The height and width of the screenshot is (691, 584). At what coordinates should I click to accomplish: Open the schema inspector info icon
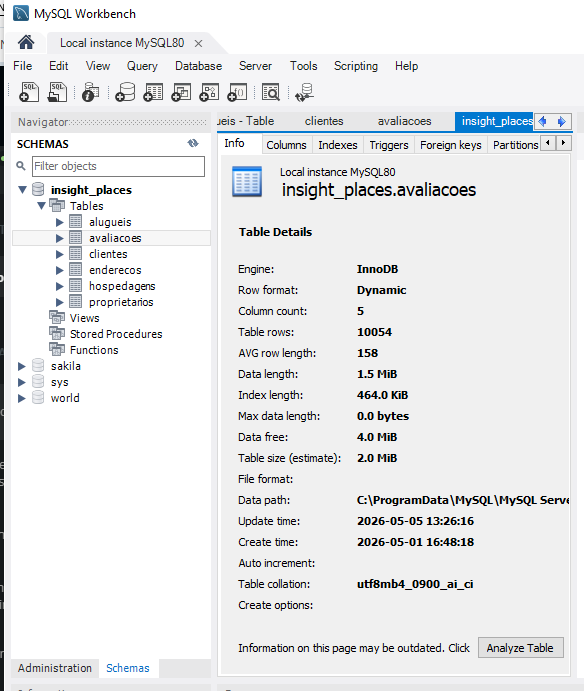point(90,92)
